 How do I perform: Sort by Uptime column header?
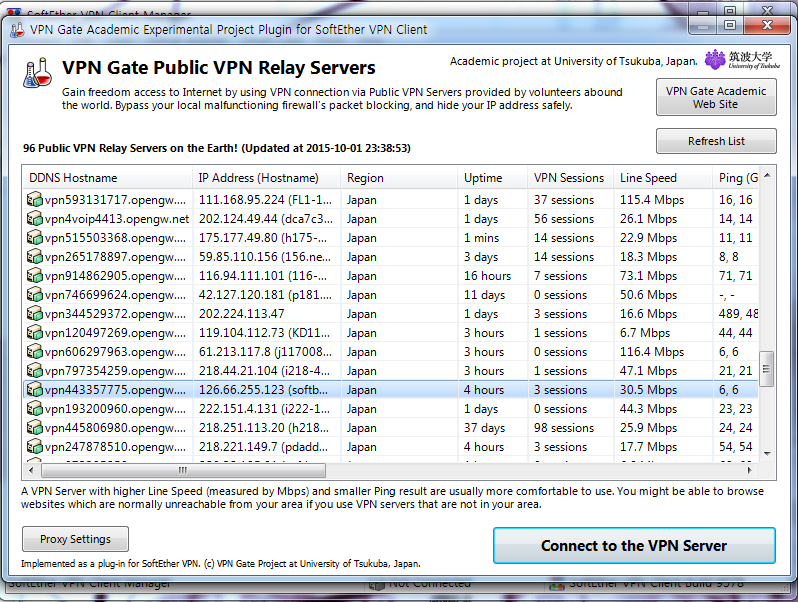(493, 178)
